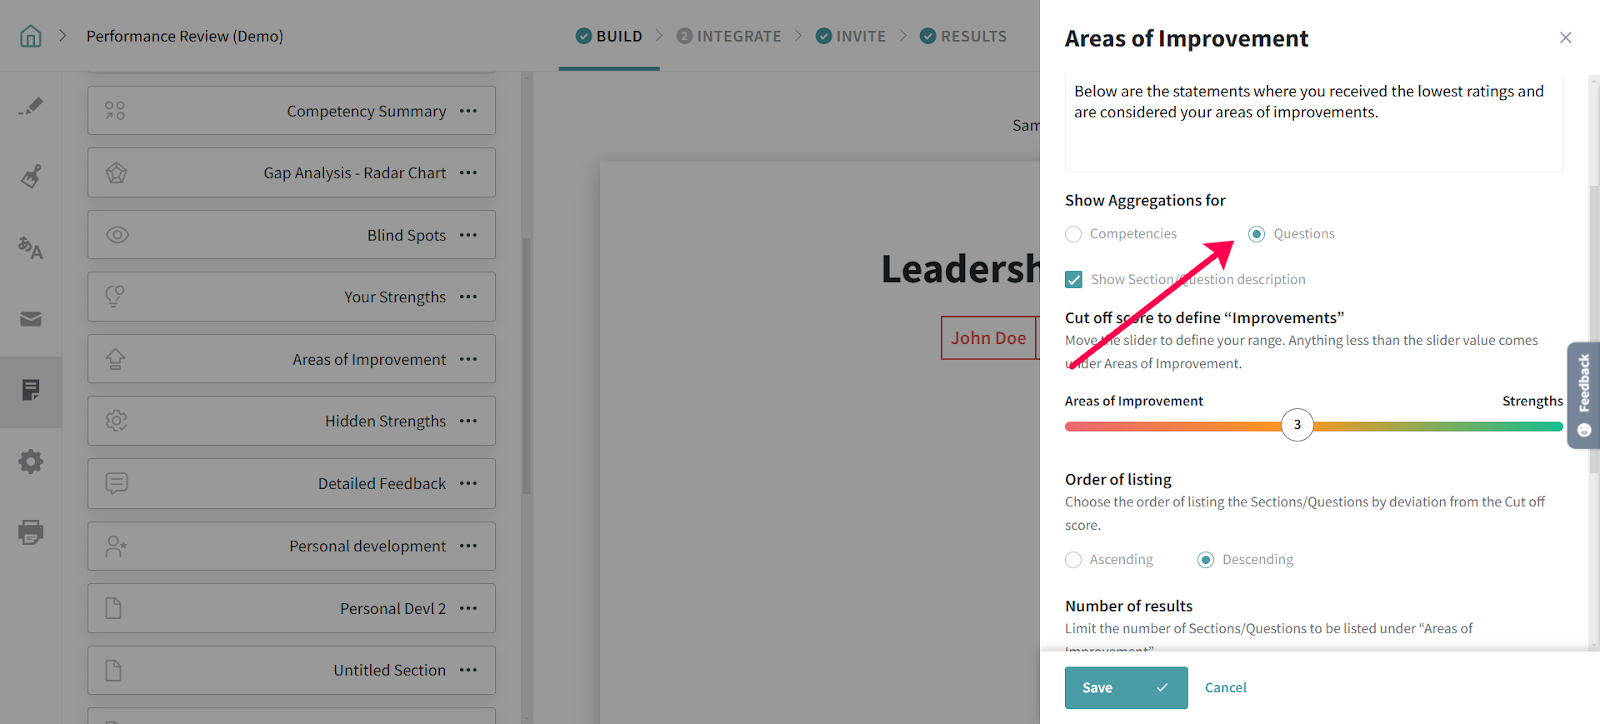Click the settings gear in left sidebar
Image resolution: width=1600 pixels, height=724 pixels.
click(31, 461)
